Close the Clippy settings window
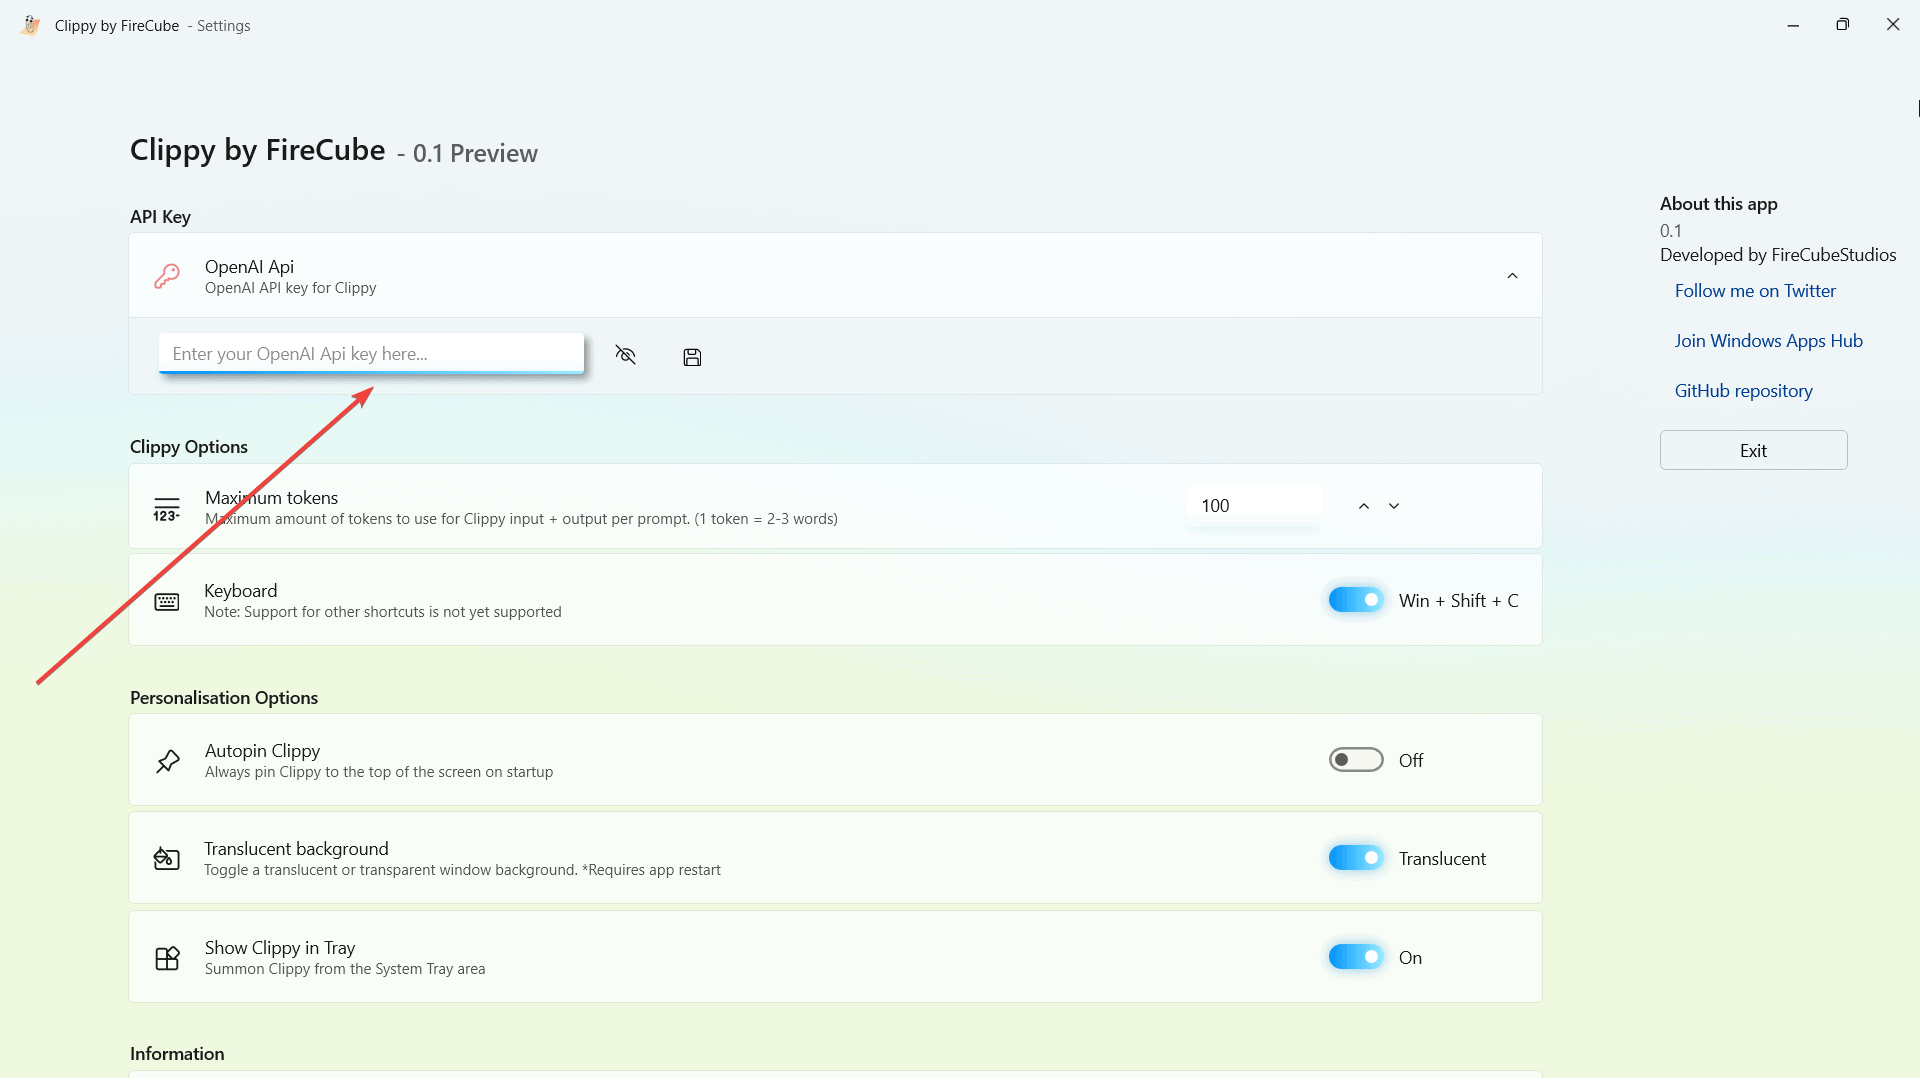The image size is (1920, 1080). click(x=1893, y=25)
